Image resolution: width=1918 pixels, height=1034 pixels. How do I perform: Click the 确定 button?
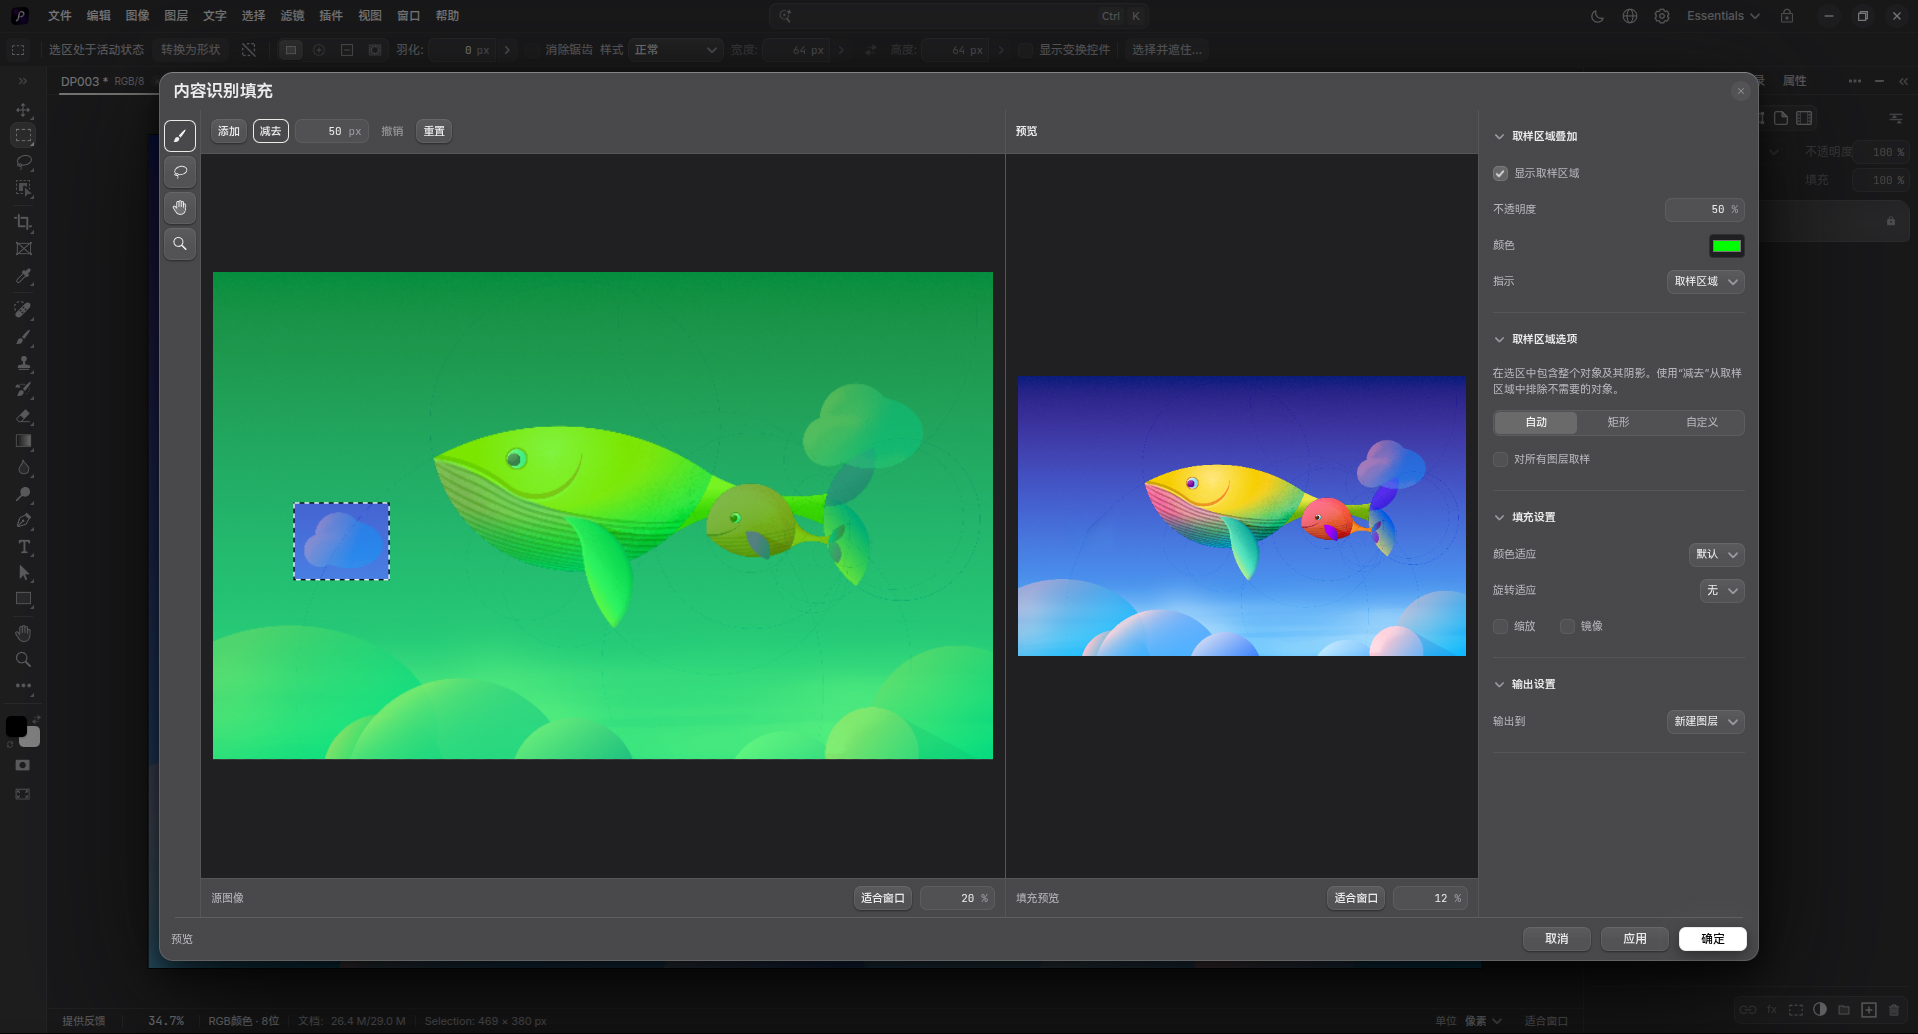click(1713, 939)
